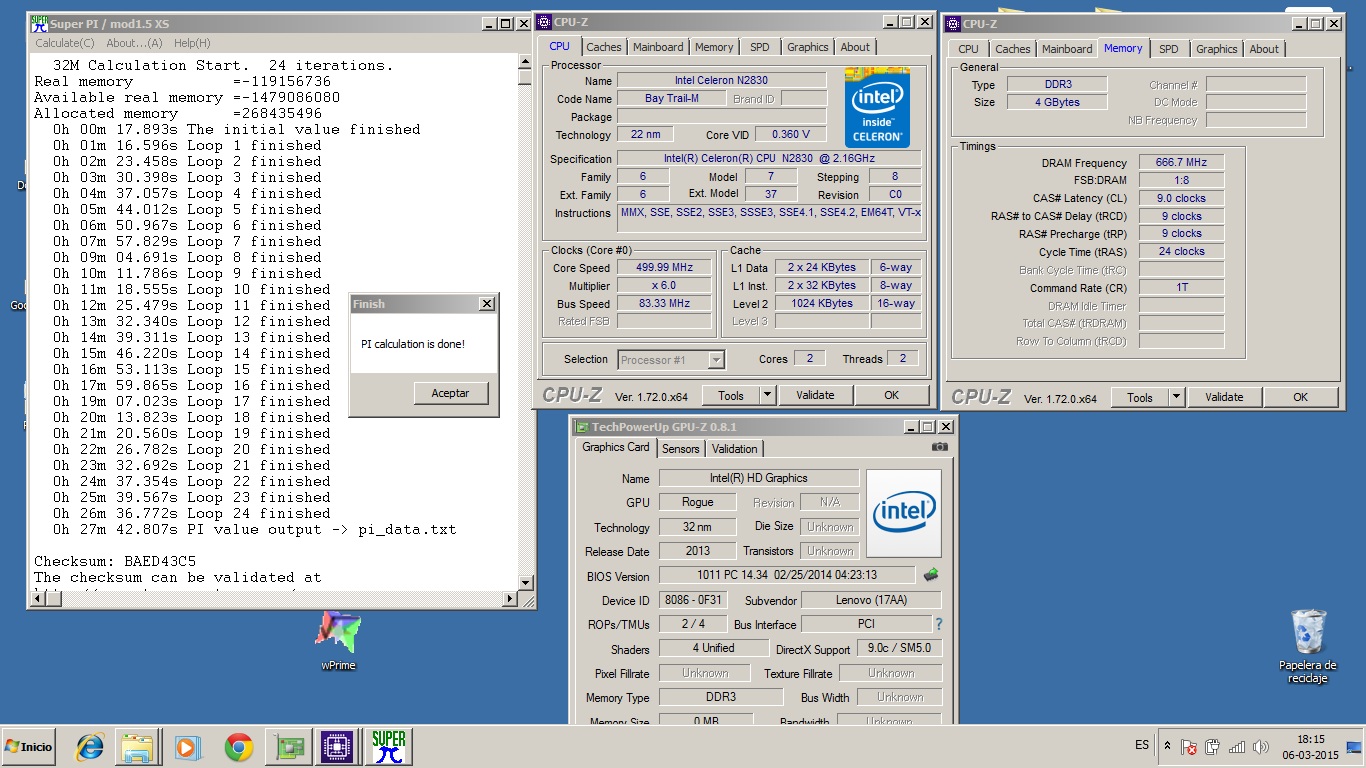
Task: Click the ES language indicator
Action: click(1142, 746)
